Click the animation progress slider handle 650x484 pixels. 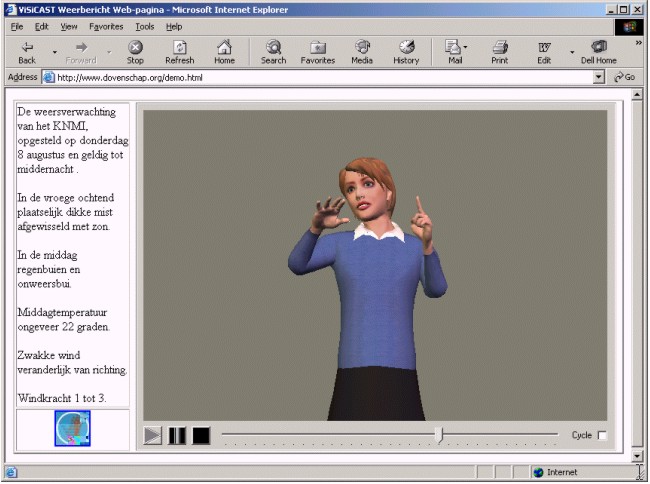pyautogui.click(x=439, y=435)
